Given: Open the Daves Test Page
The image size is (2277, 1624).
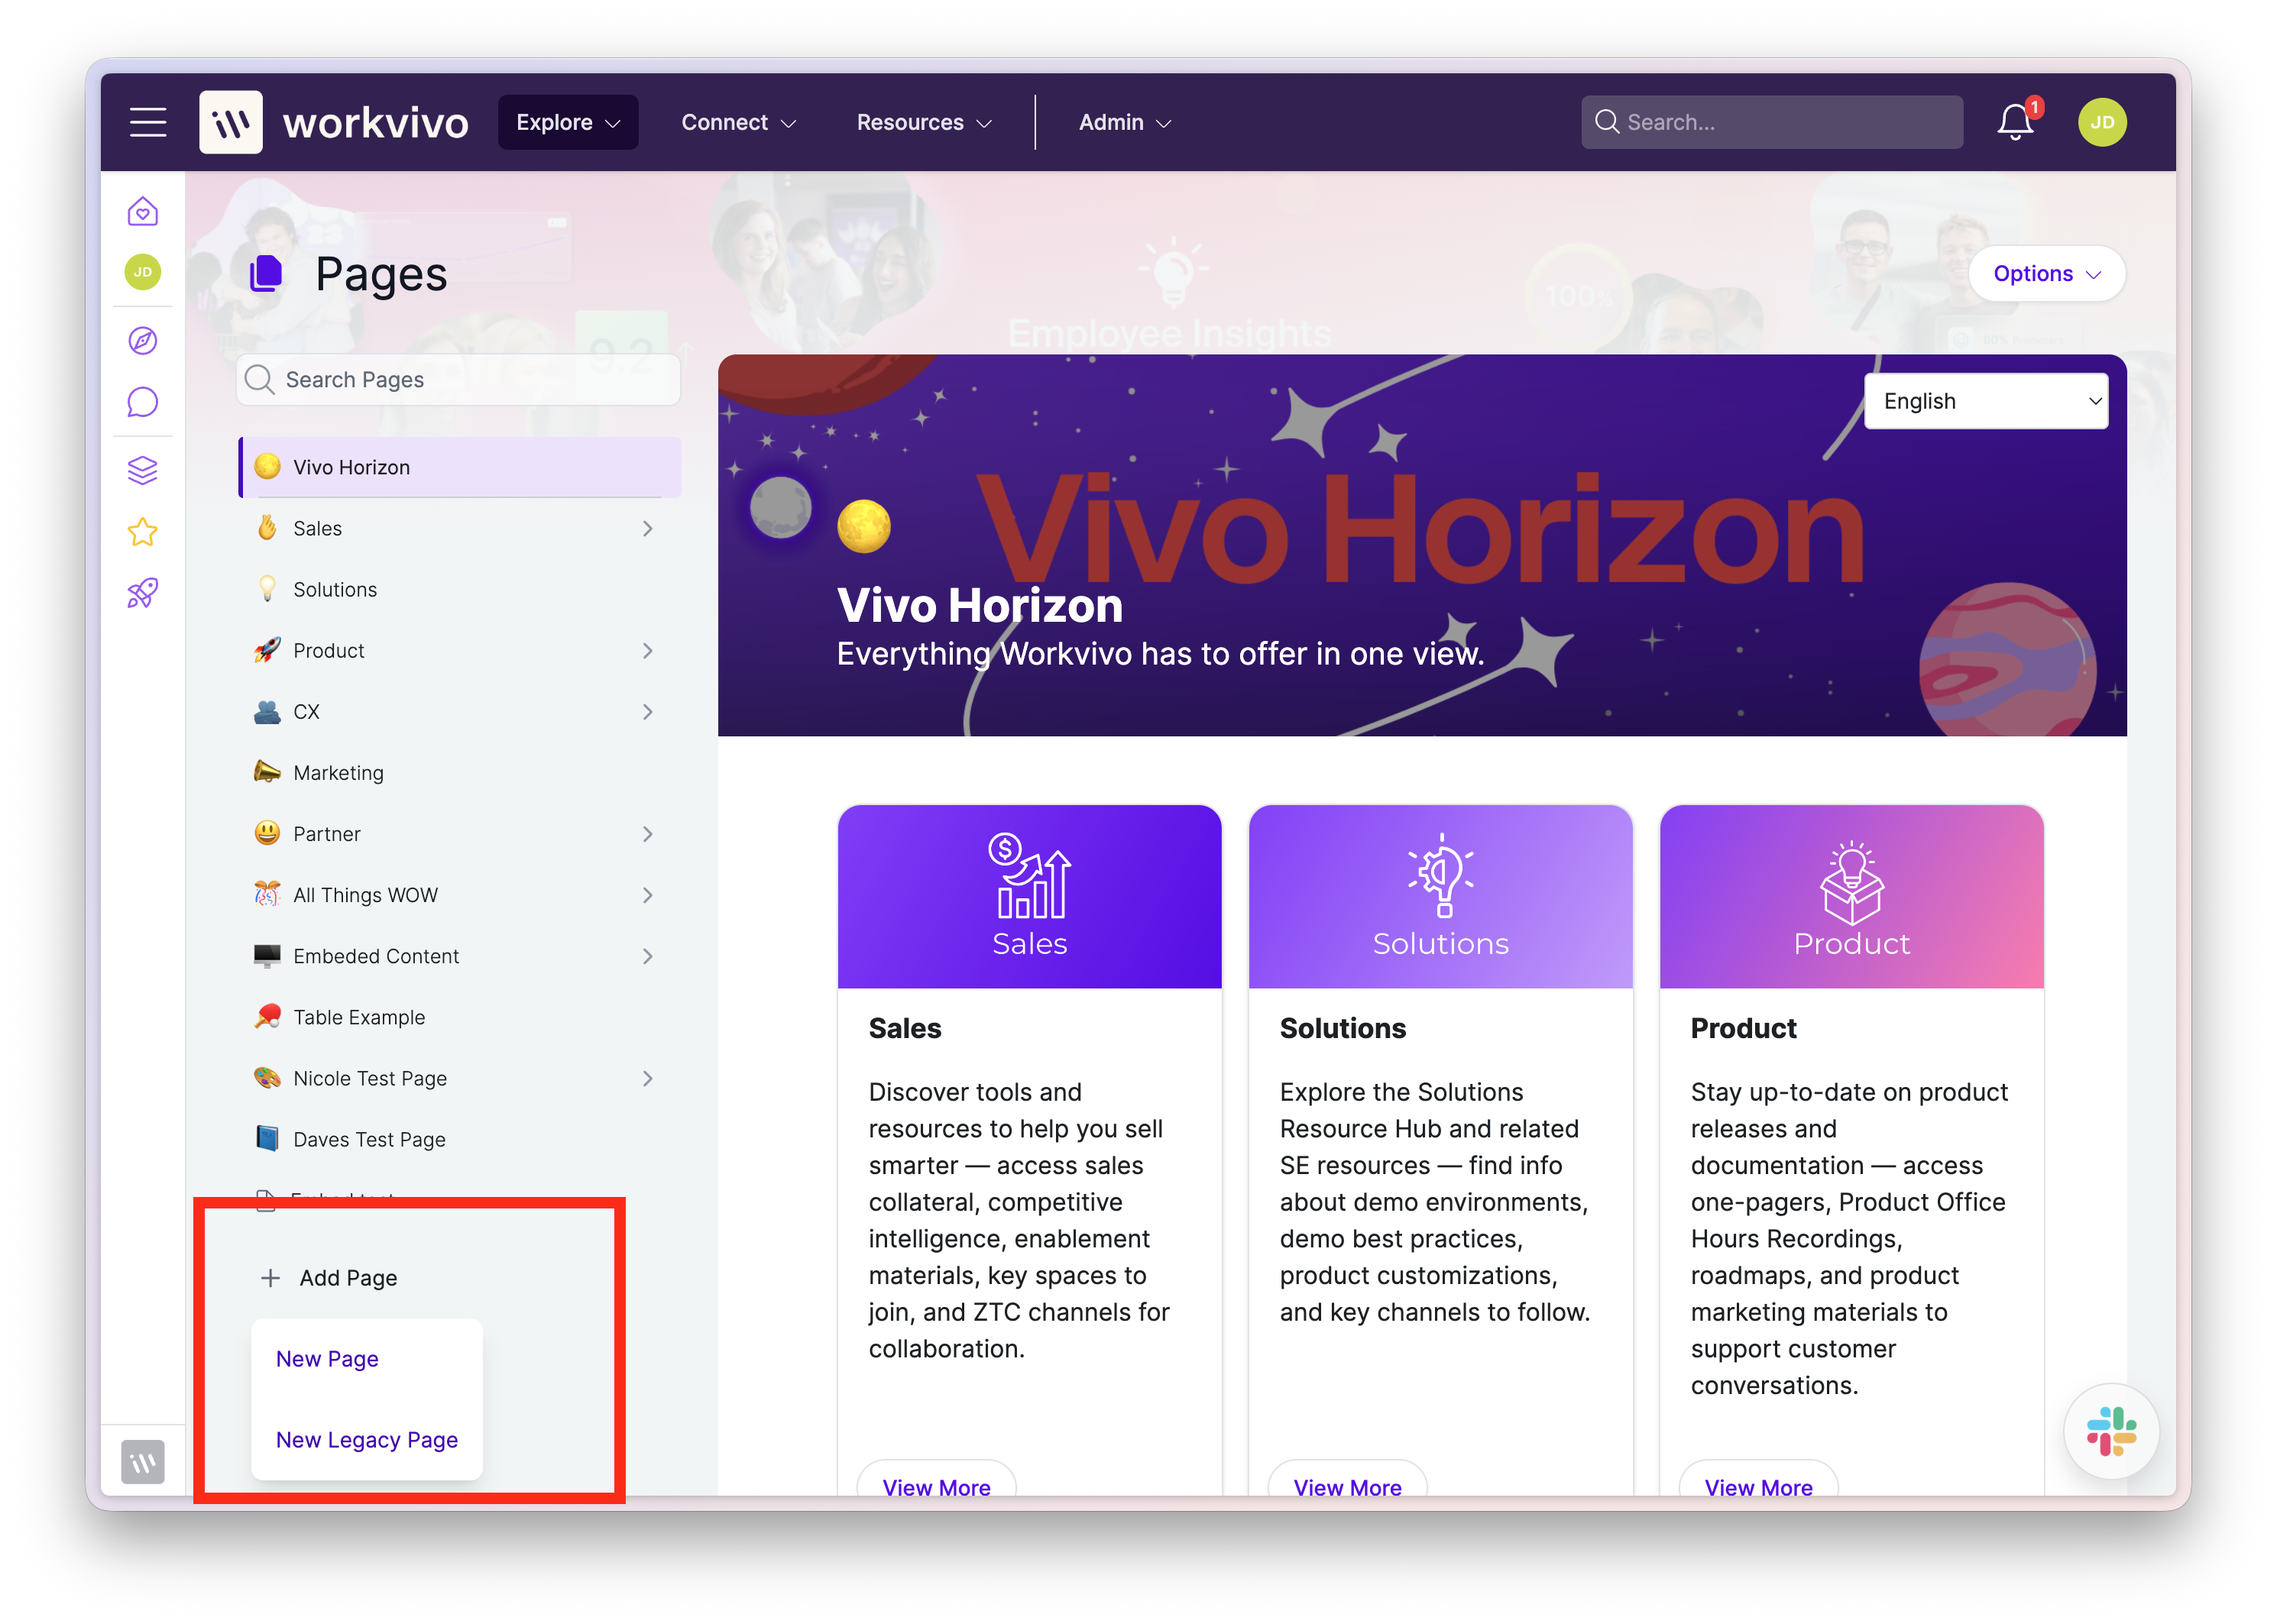Looking at the screenshot, I should click(x=460, y=1139).
